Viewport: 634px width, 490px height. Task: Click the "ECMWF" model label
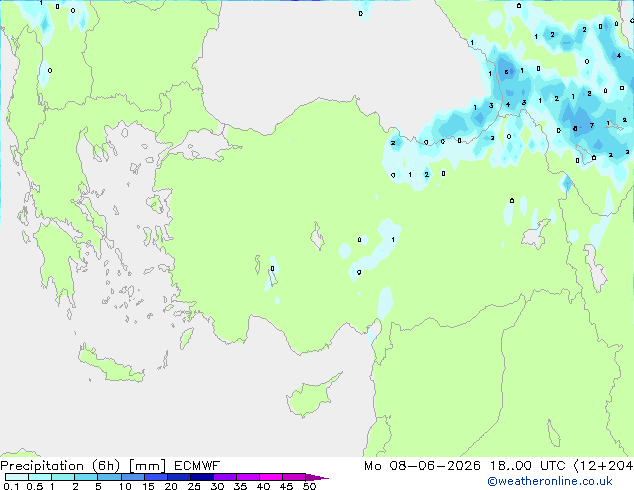coord(197,466)
